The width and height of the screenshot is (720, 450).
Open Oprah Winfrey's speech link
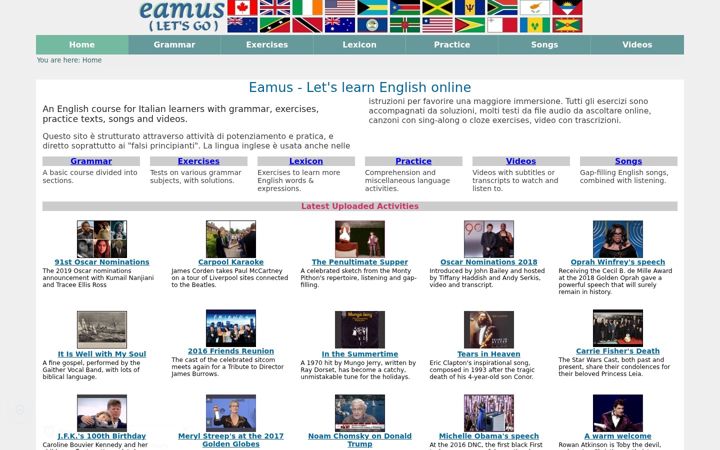618,262
